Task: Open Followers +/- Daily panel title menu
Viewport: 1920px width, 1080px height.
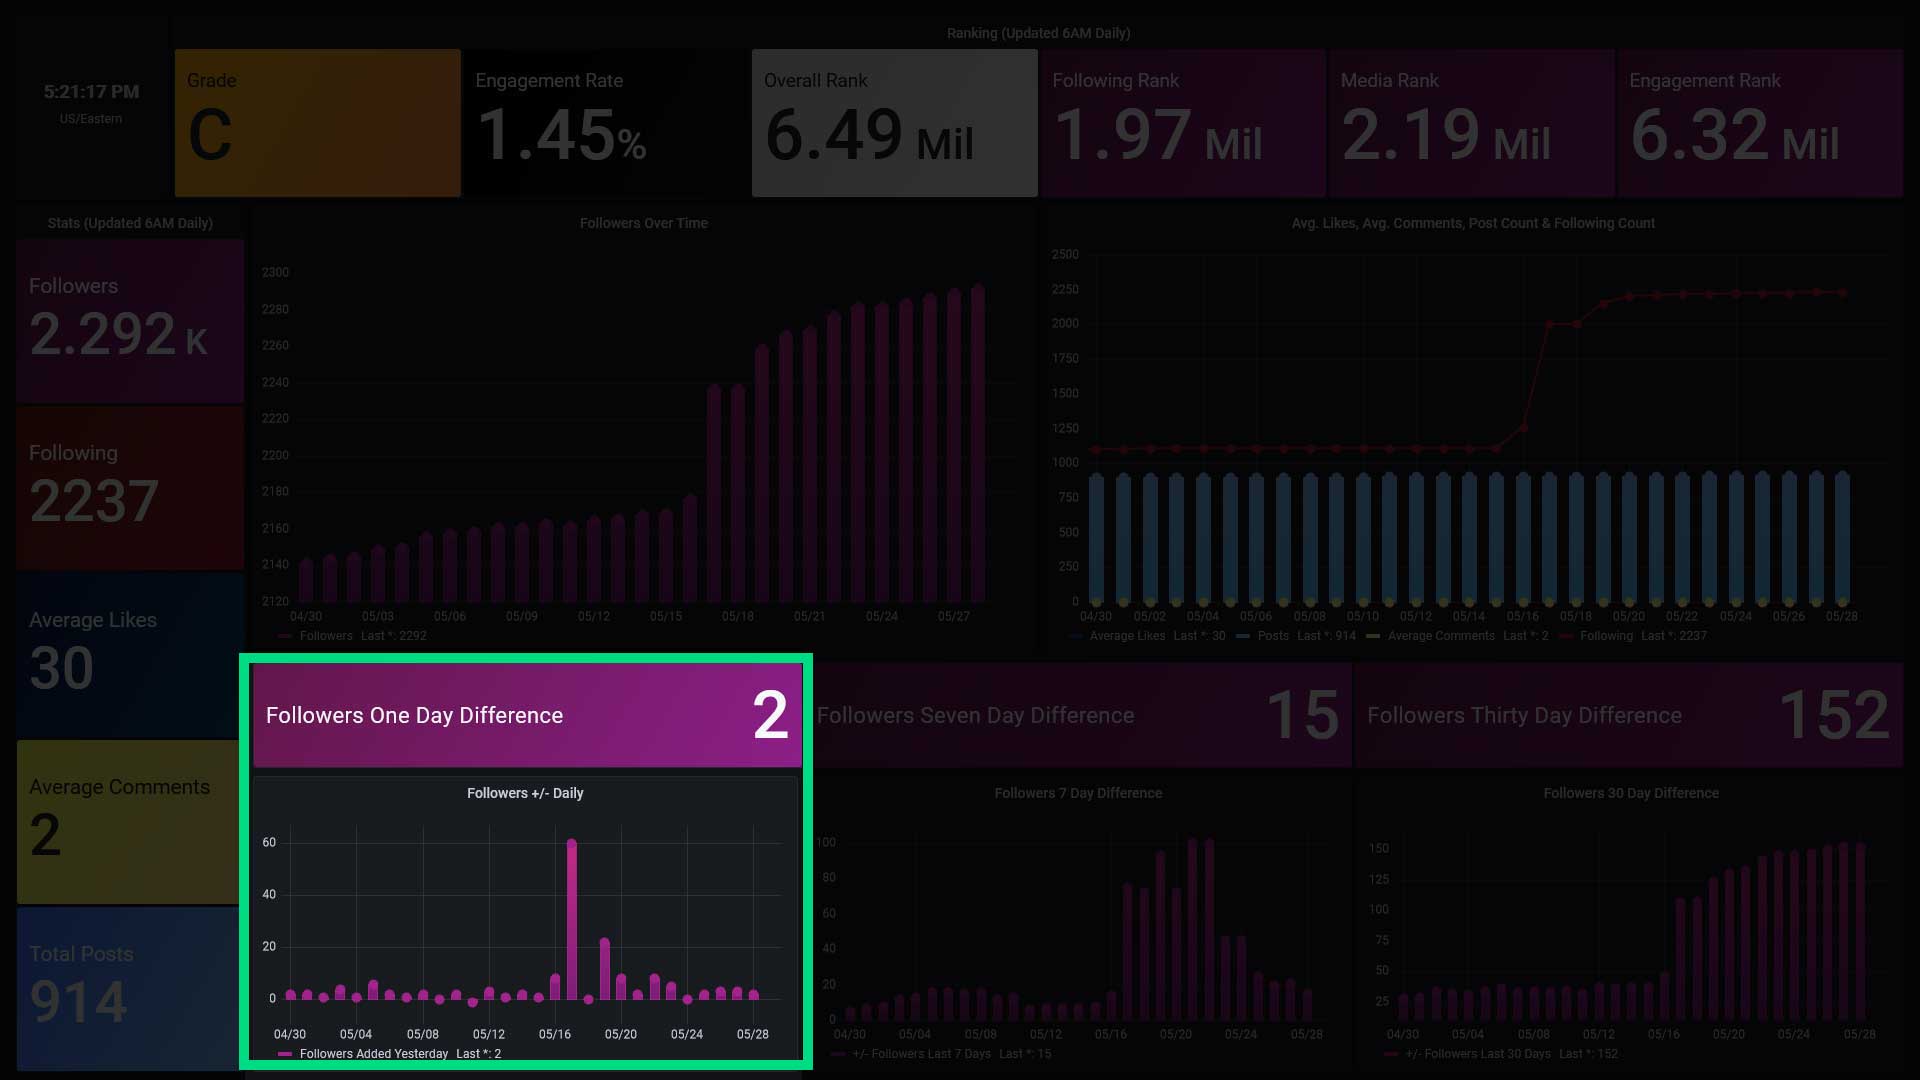Action: [525, 793]
